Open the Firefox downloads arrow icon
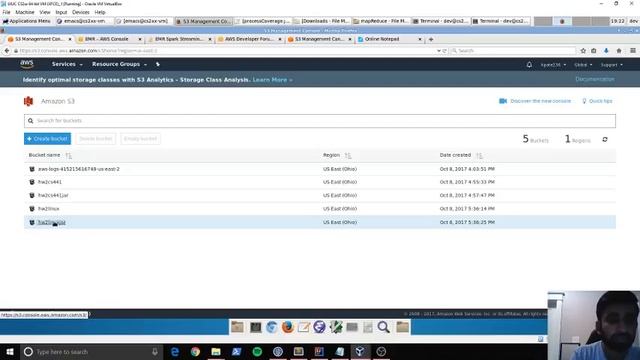 [x=606, y=51]
